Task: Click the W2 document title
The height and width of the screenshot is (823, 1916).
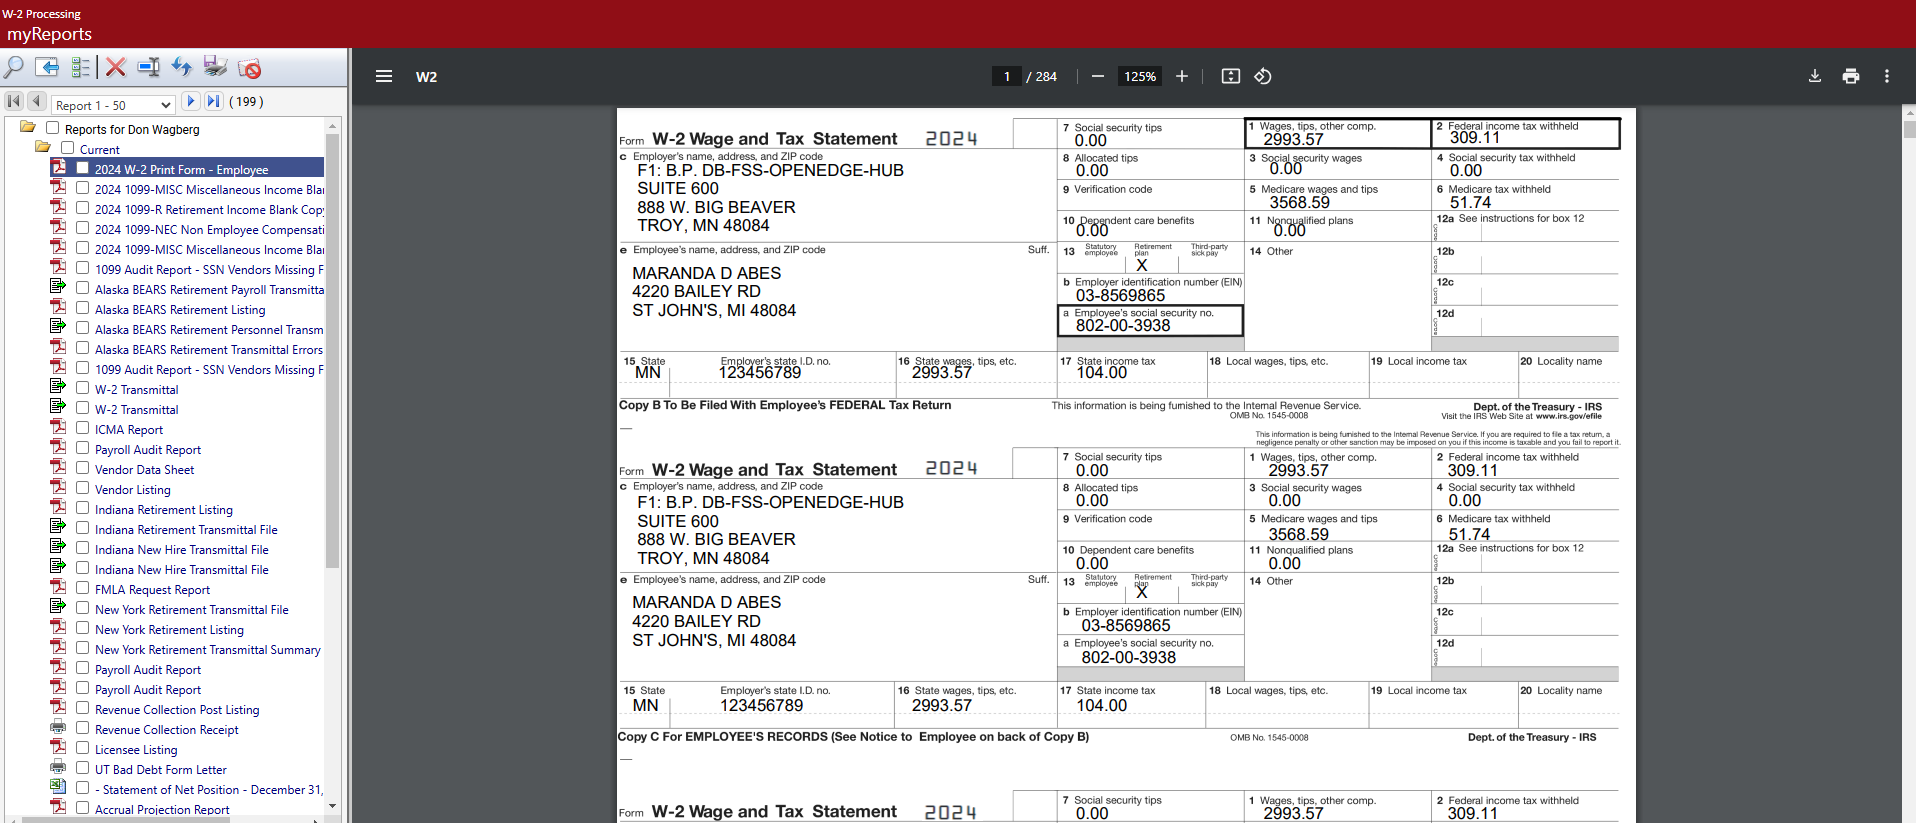Action: (426, 77)
